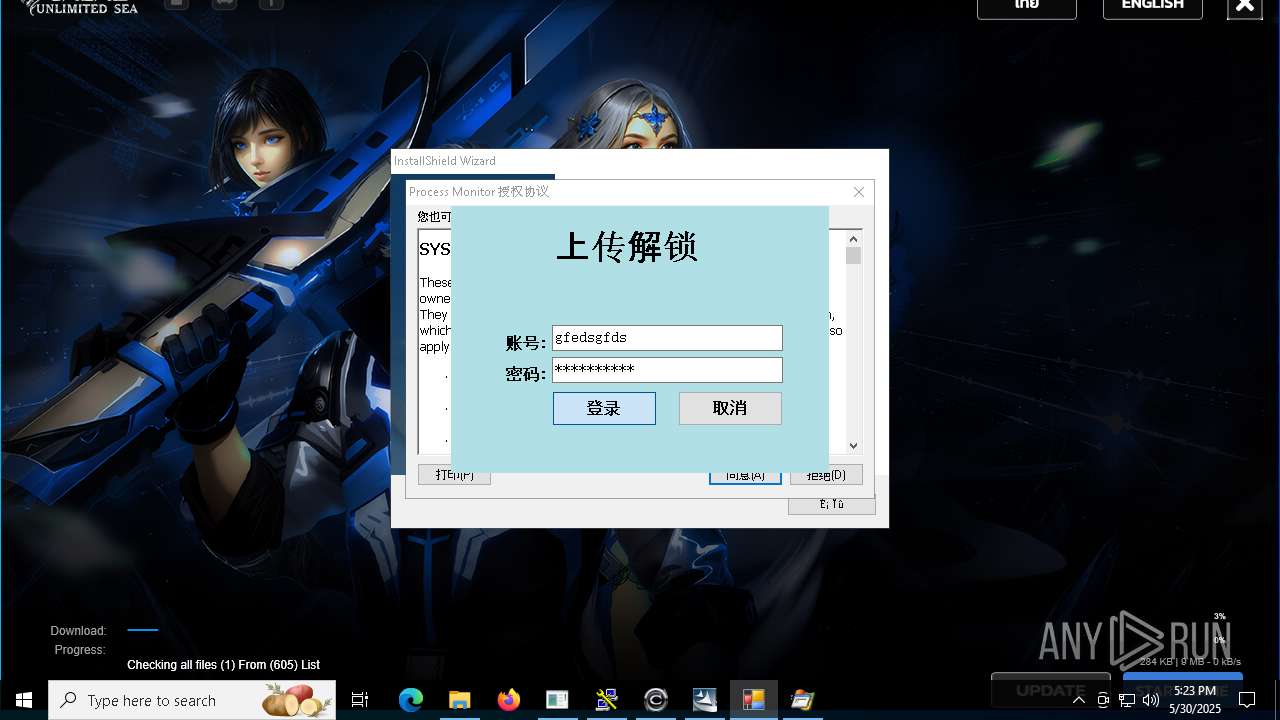Image resolution: width=1280 pixels, height=720 pixels.
Task: Switch launcher language to Thai
Action: point(1027,6)
